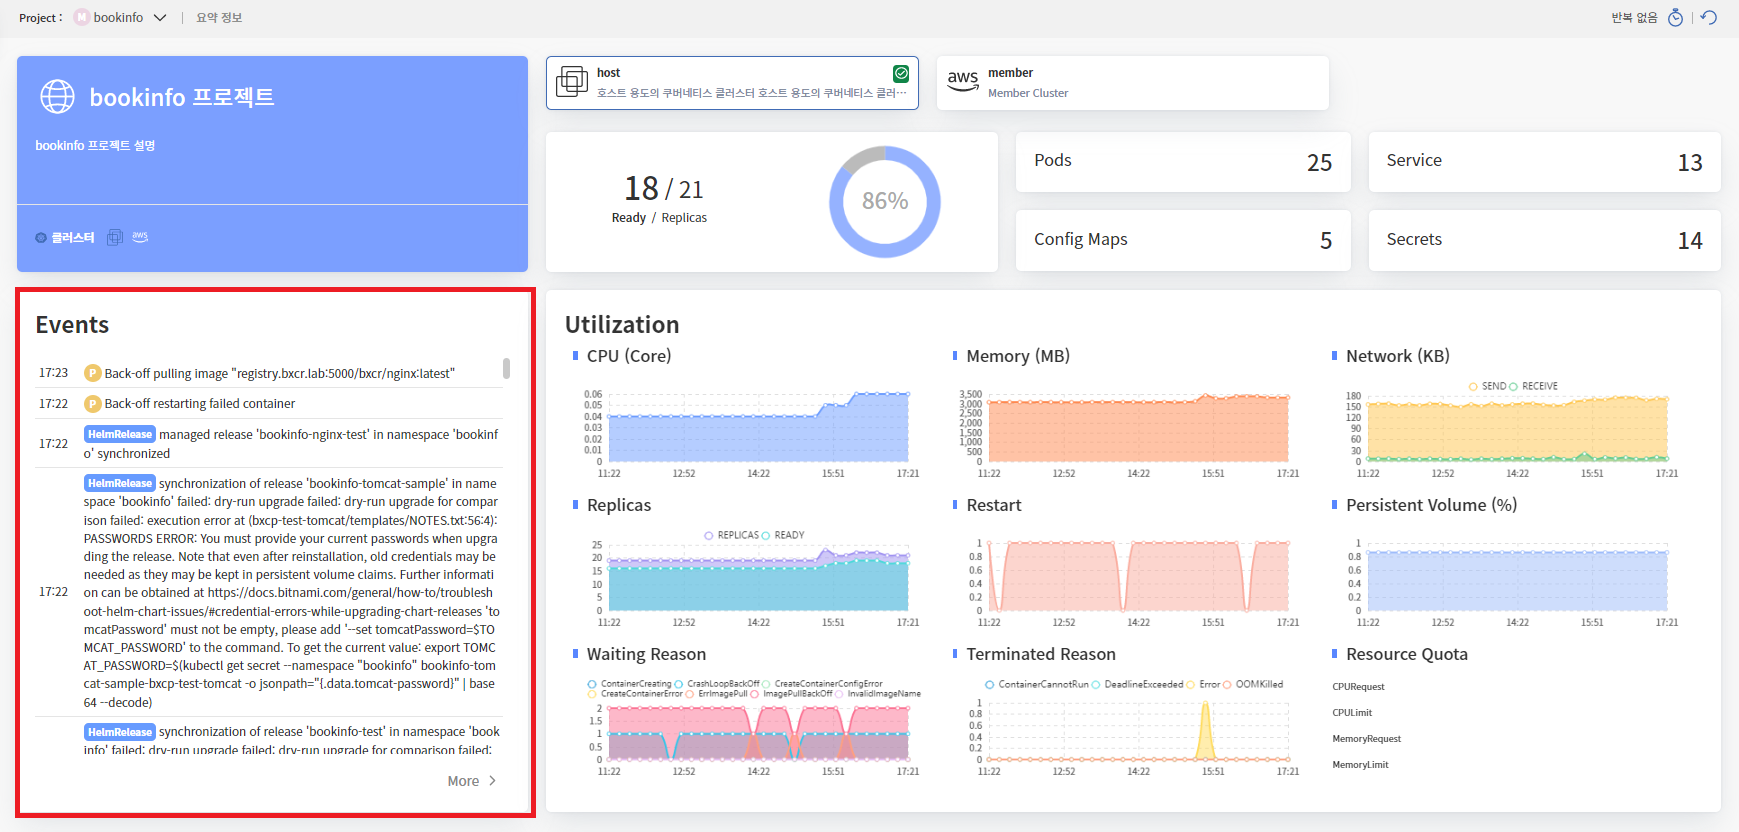1739x832 pixels.
Task: Click the bookinfo 프로젝트 설명 description text
Action: 95,146
